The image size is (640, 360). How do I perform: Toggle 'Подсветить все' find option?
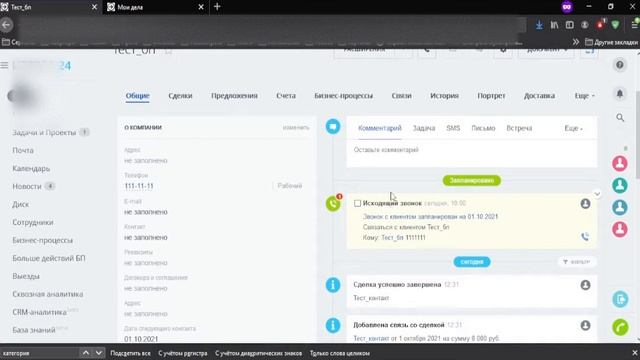130,353
